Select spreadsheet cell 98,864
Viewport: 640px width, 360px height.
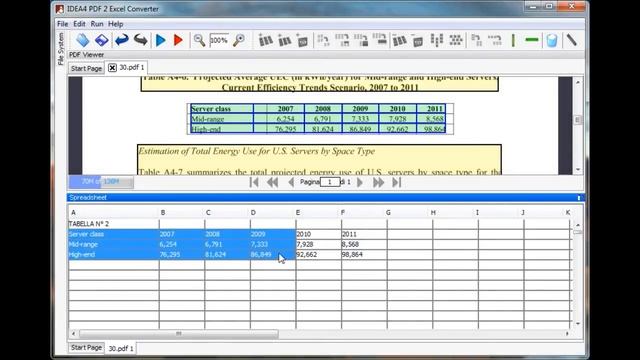coord(364,254)
